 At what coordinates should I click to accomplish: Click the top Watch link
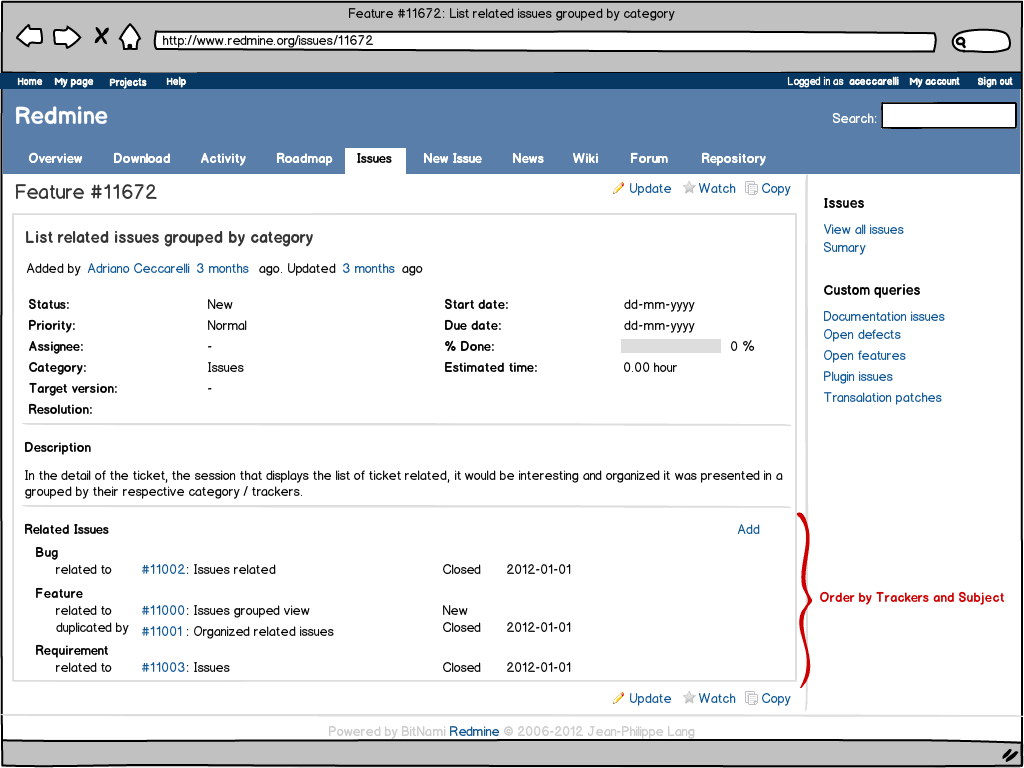coord(717,189)
